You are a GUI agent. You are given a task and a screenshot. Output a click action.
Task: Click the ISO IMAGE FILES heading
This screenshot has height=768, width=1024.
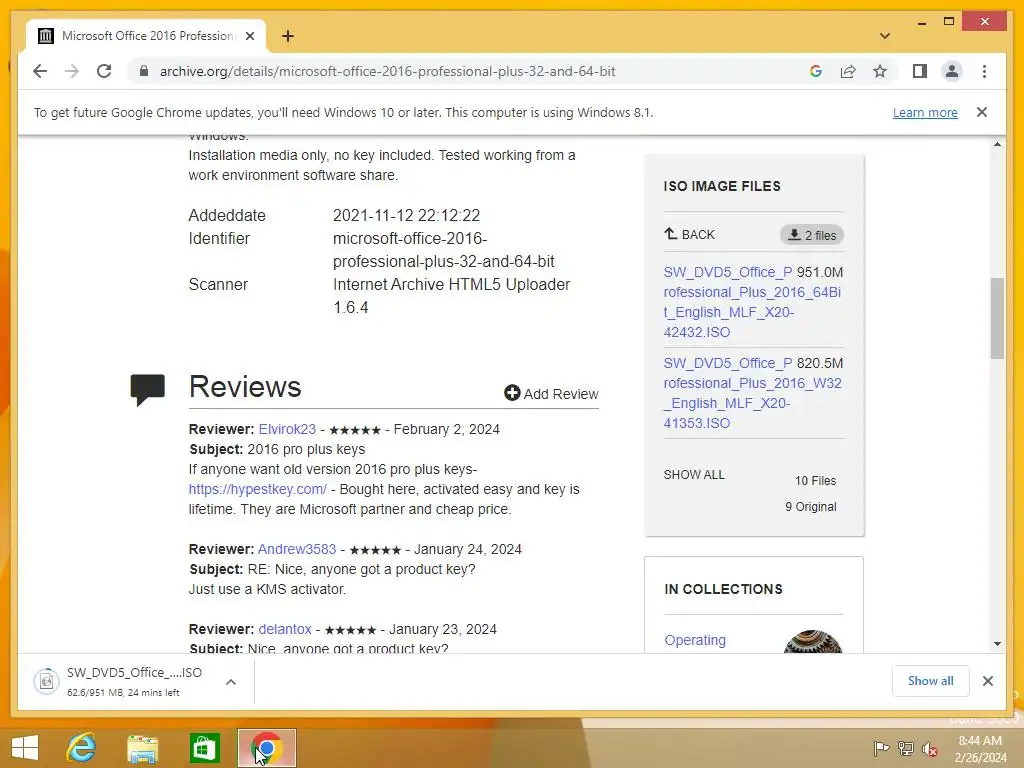(722, 186)
